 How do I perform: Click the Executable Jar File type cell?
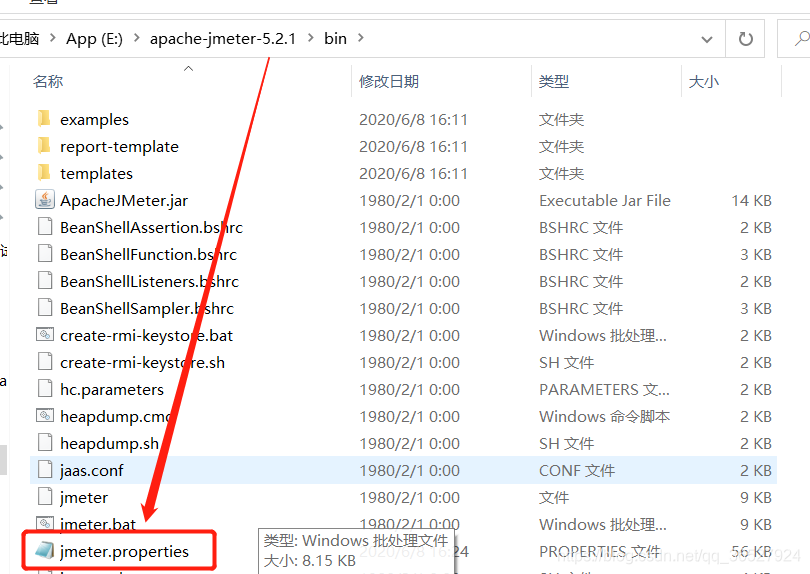coord(605,200)
